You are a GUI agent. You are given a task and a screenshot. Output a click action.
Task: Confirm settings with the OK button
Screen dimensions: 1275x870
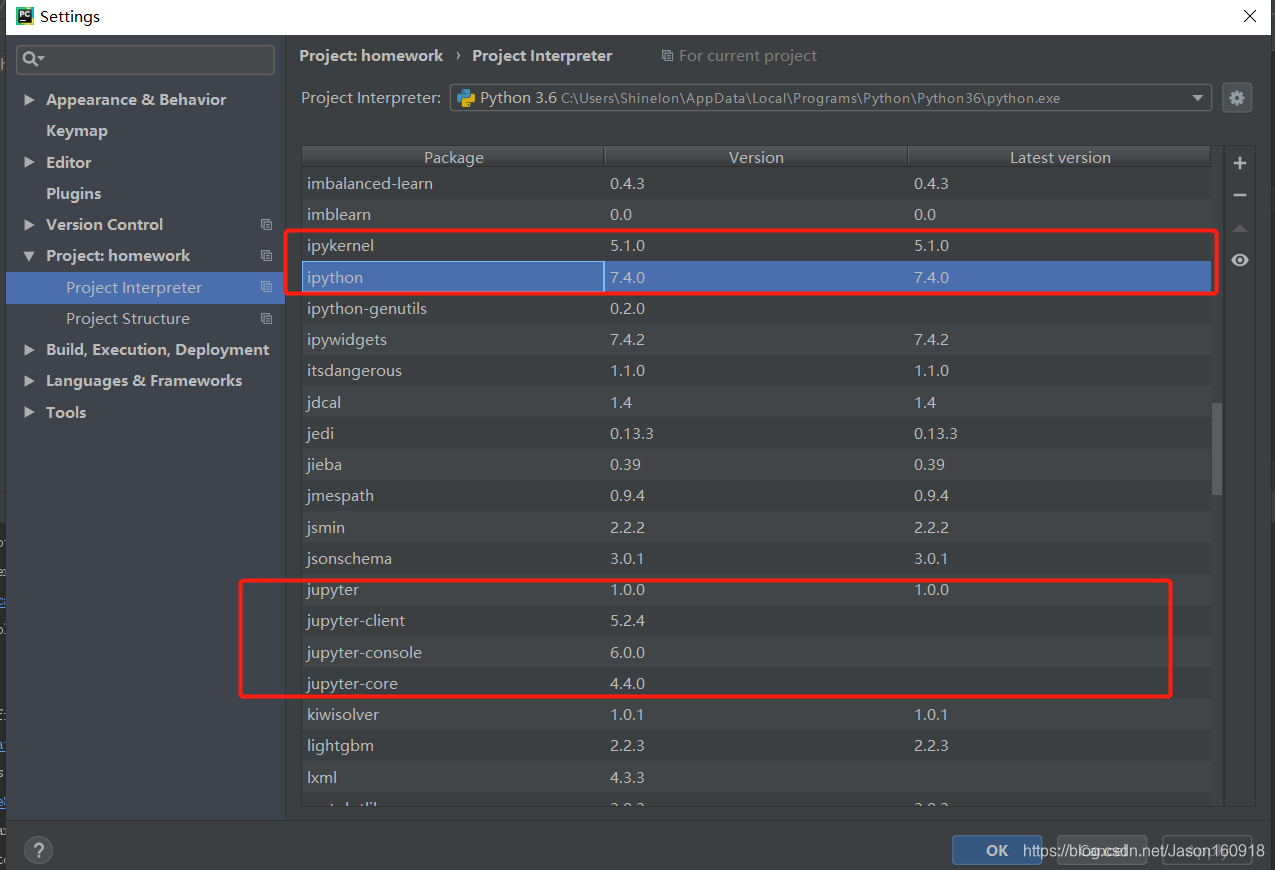(997, 850)
